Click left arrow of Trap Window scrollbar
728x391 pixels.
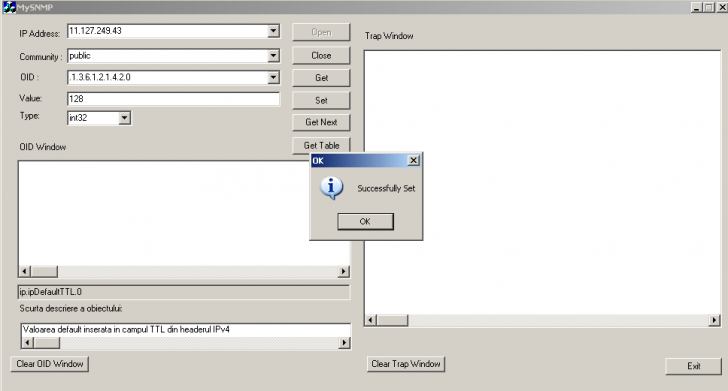tap(370, 320)
